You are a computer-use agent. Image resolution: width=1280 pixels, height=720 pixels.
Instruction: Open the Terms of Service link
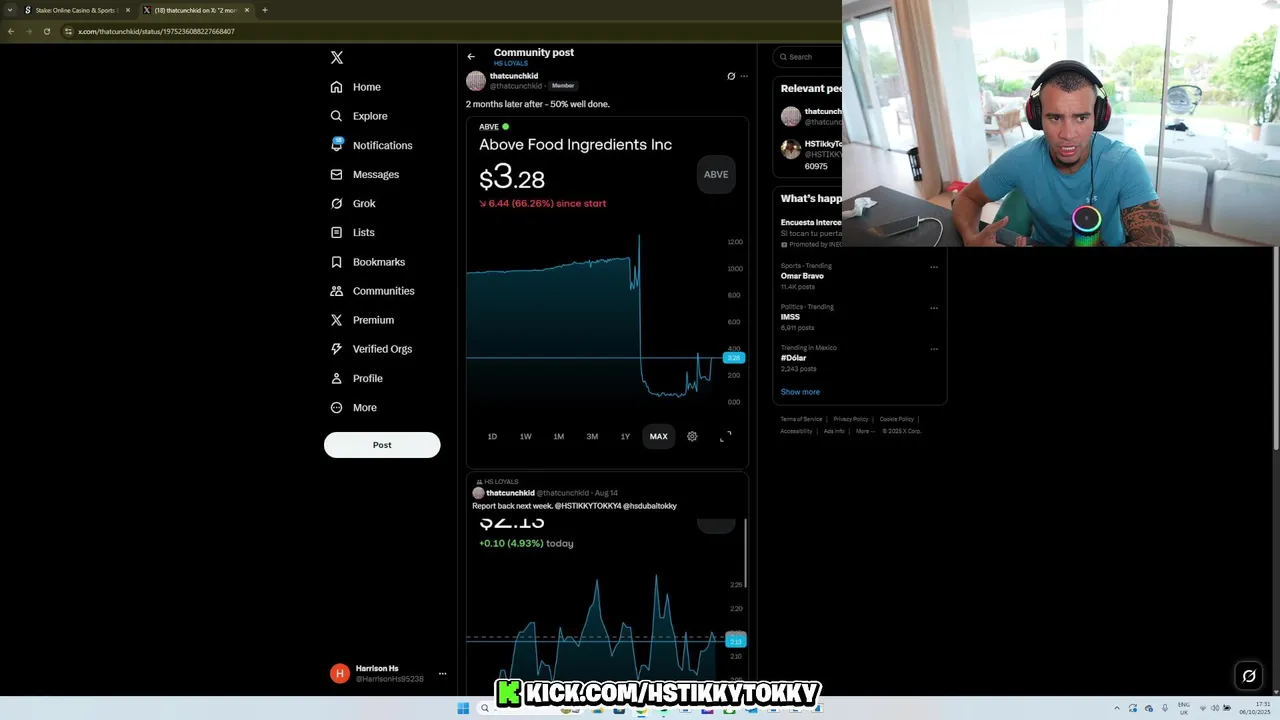coord(801,419)
